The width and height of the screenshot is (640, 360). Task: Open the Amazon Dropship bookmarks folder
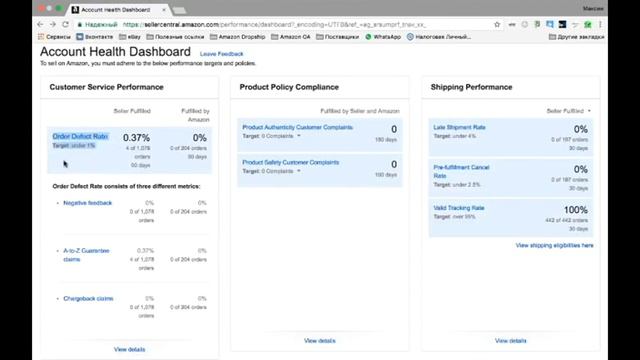238,37
